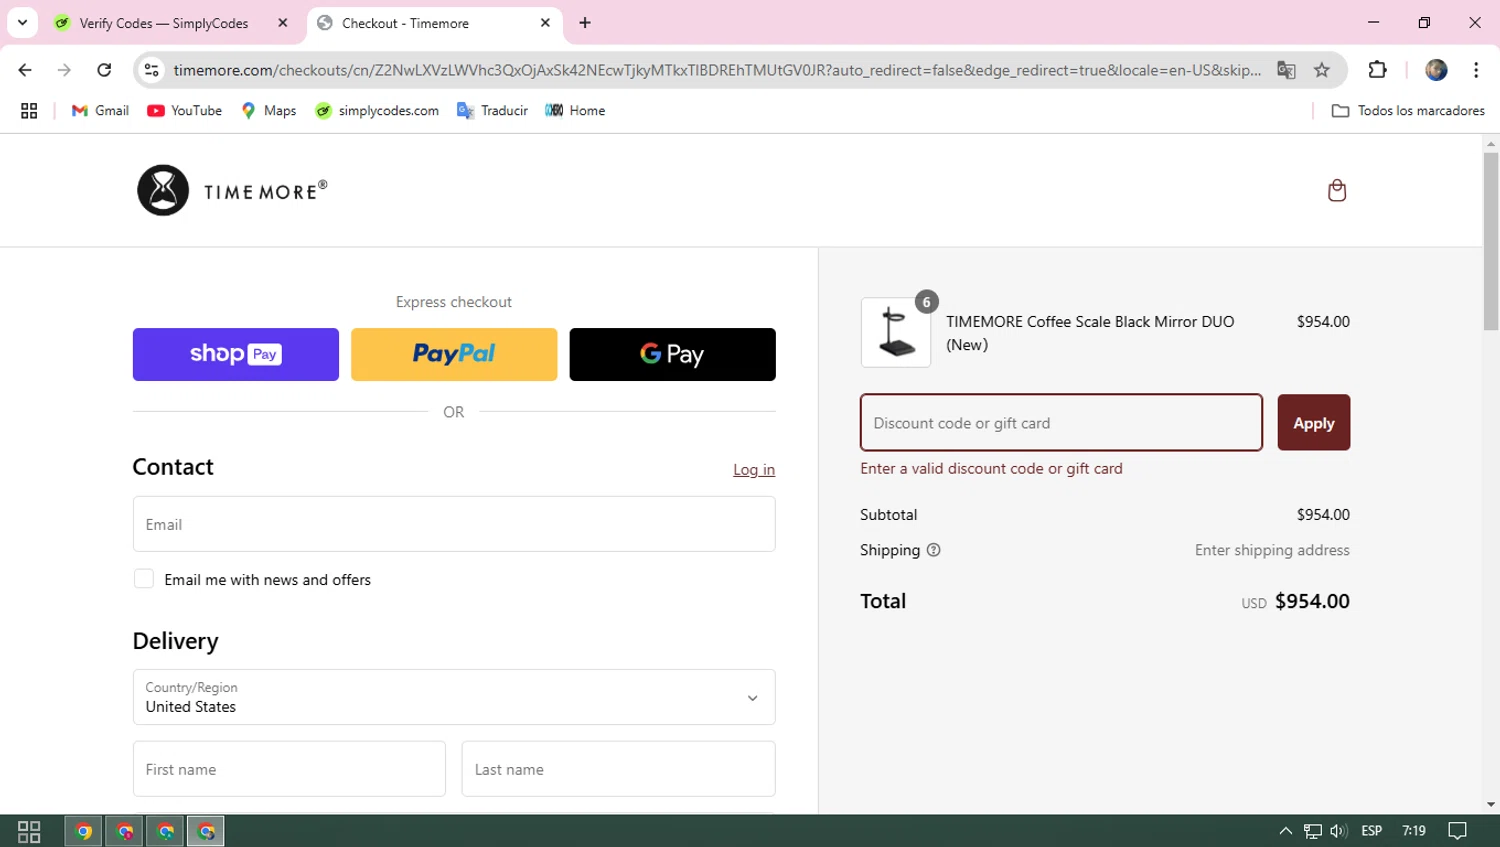Close the Checkout - Timemore tab
The width and height of the screenshot is (1500, 847).
545,23
